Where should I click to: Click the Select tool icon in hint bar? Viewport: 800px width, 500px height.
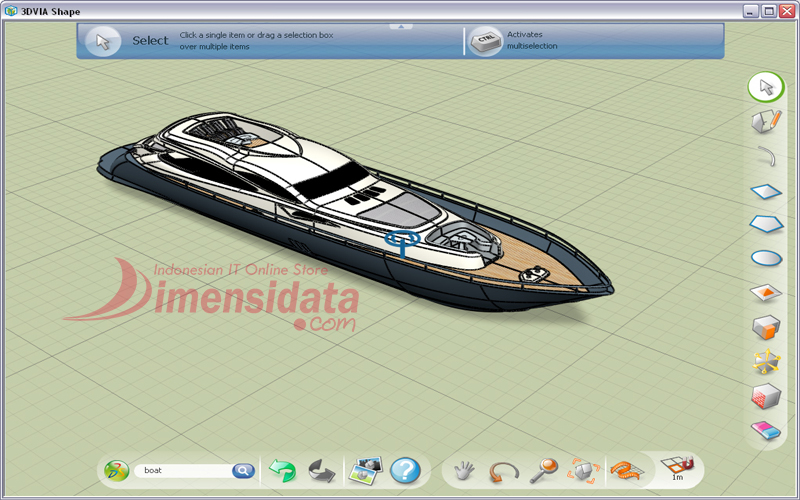click(103, 42)
